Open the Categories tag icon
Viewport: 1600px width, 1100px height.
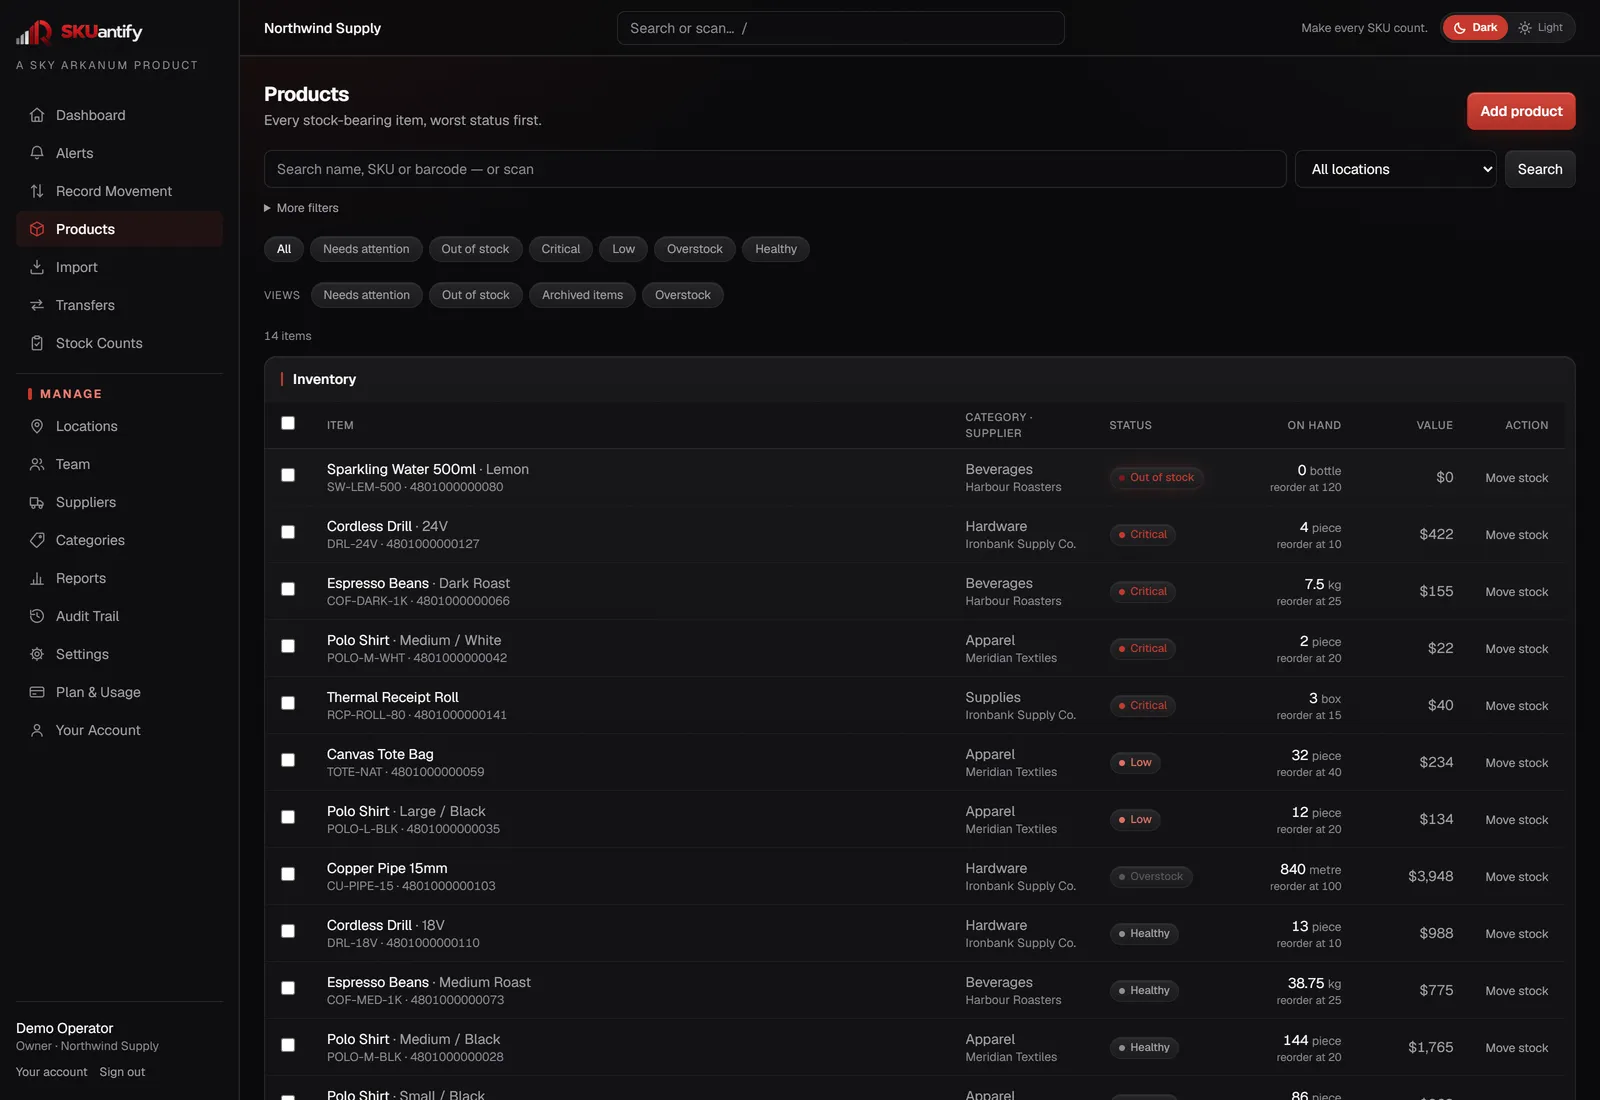click(37, 540)
